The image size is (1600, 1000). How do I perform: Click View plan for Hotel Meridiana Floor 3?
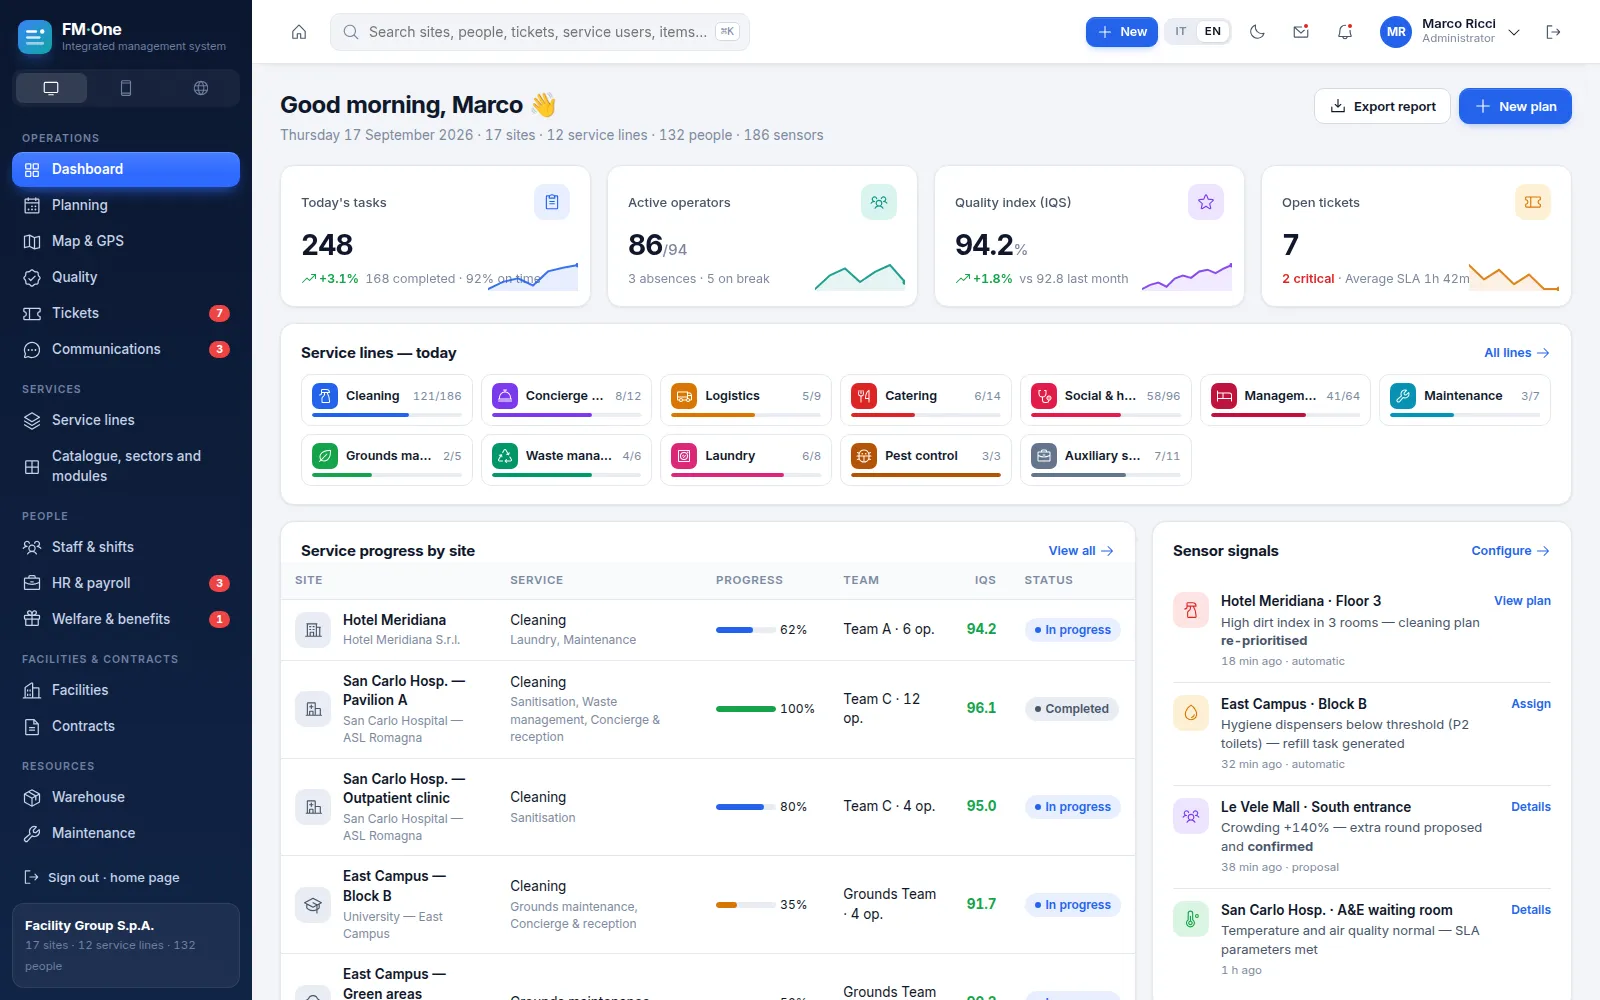click(x=1522, y=601)
